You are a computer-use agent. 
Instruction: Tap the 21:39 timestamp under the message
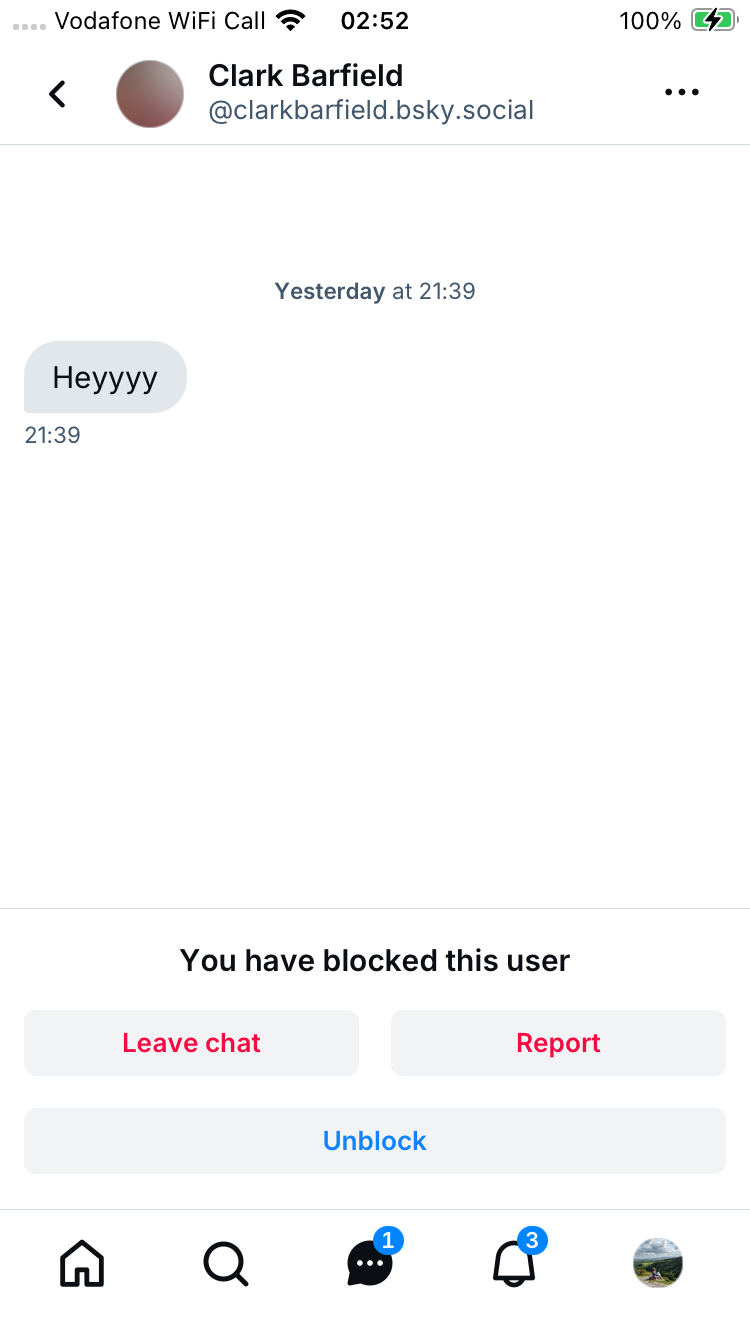click(x=52, y=435)
